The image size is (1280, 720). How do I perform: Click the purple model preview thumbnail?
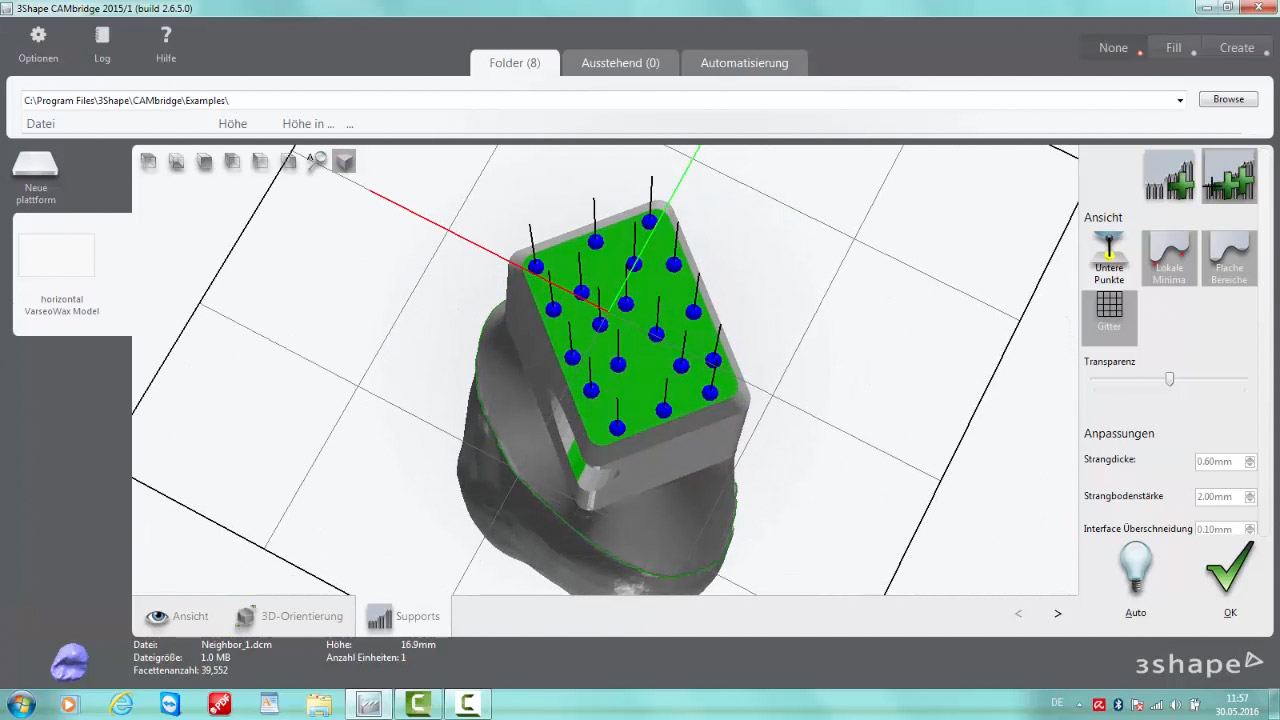[69, 661]
